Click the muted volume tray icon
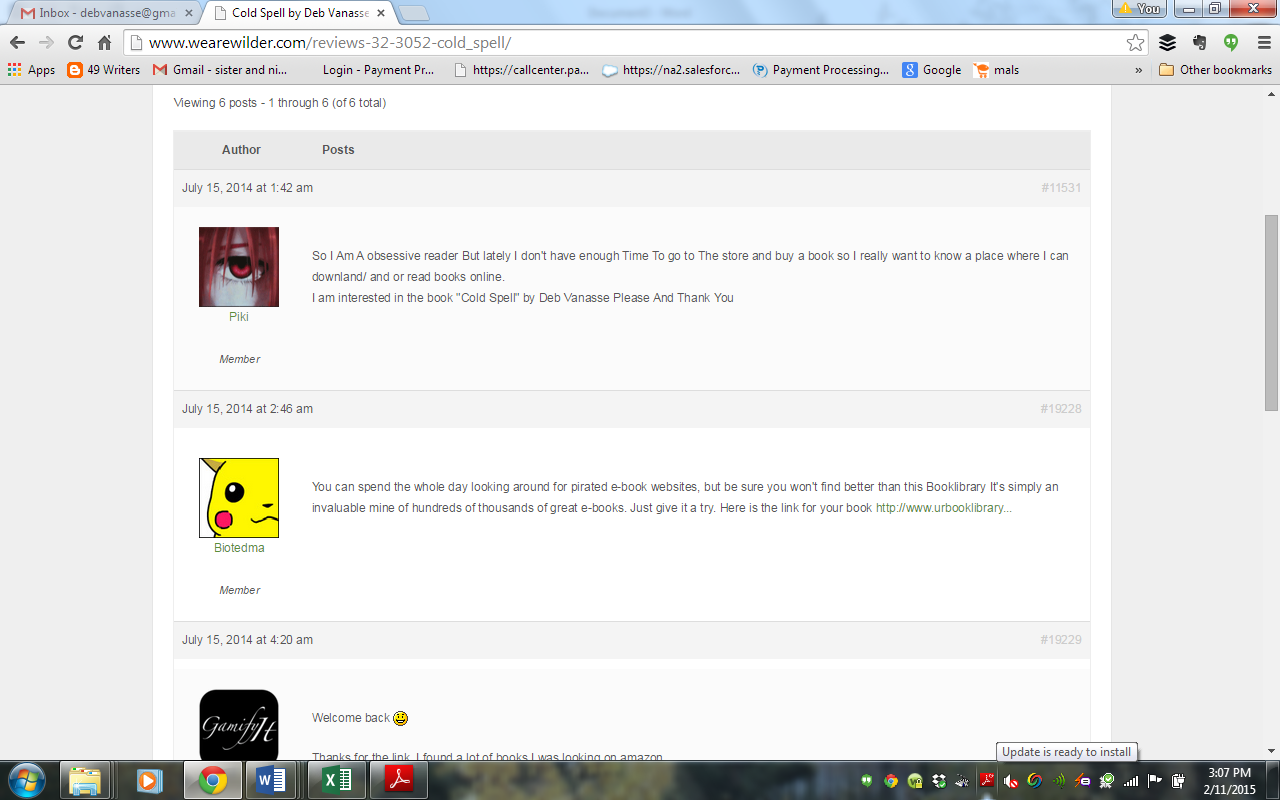 pos(1011,781)
